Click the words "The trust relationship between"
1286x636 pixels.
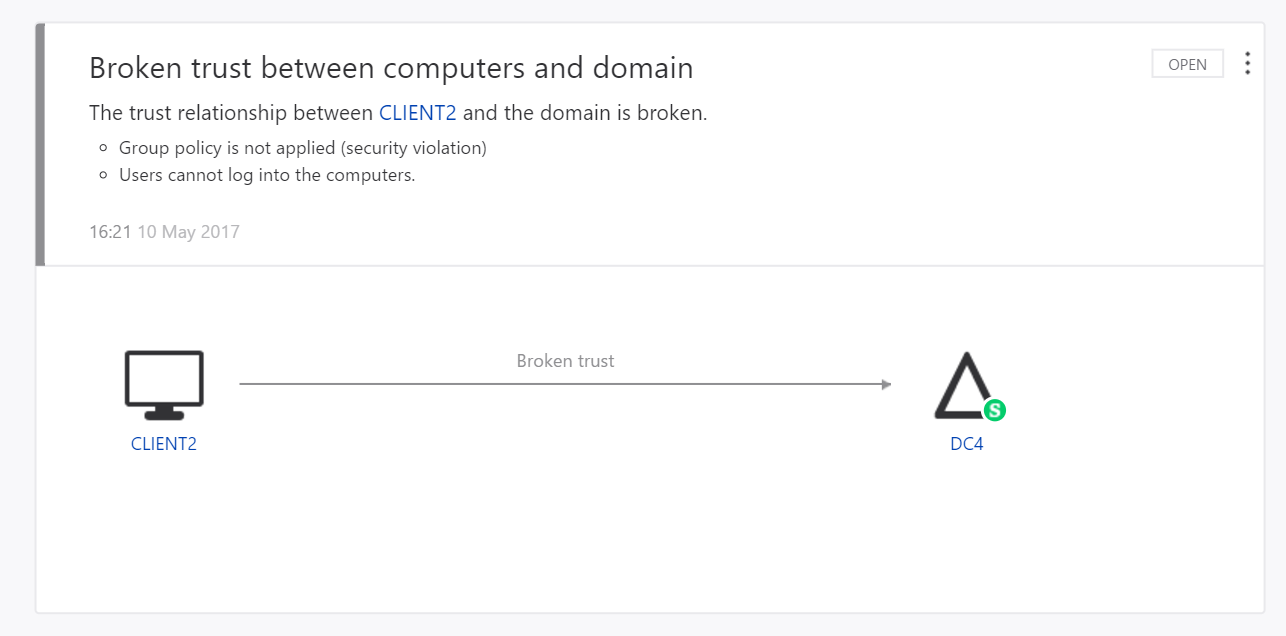tap(231, 113)
